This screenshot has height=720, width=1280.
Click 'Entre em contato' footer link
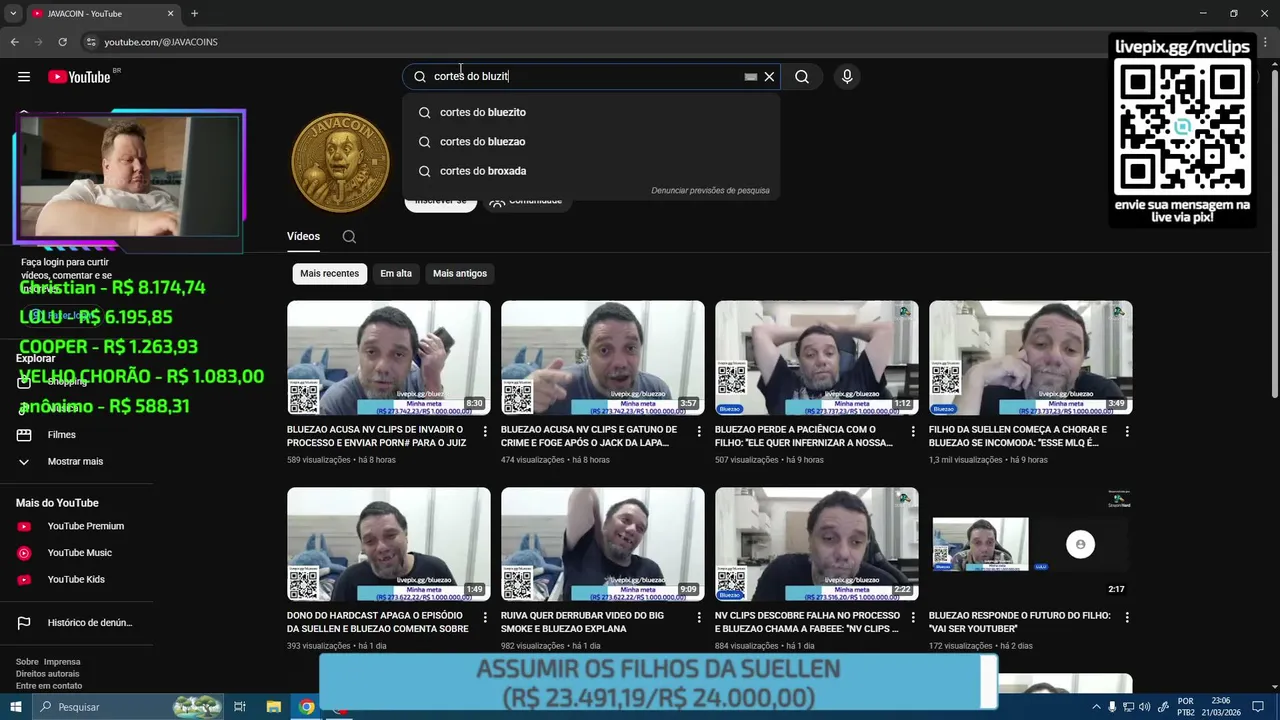coord(49,686)
